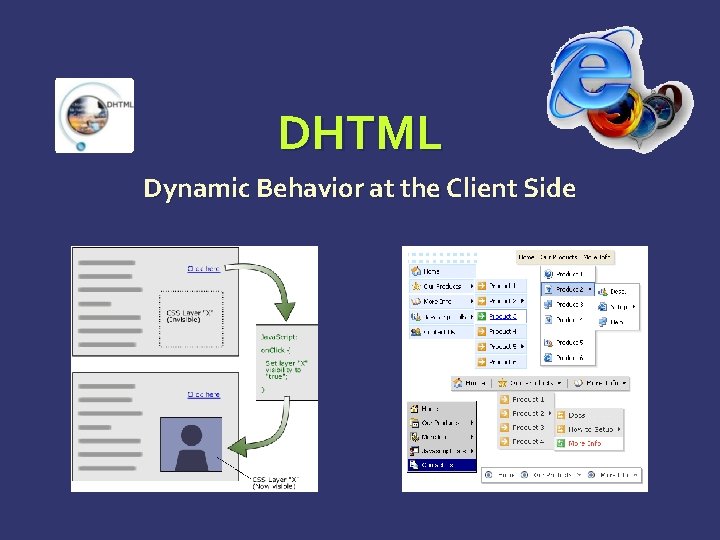Viewport: 720px width, 540px height.
Task: Select the navy highlighted row in dark gray menu
Action: 442,465
